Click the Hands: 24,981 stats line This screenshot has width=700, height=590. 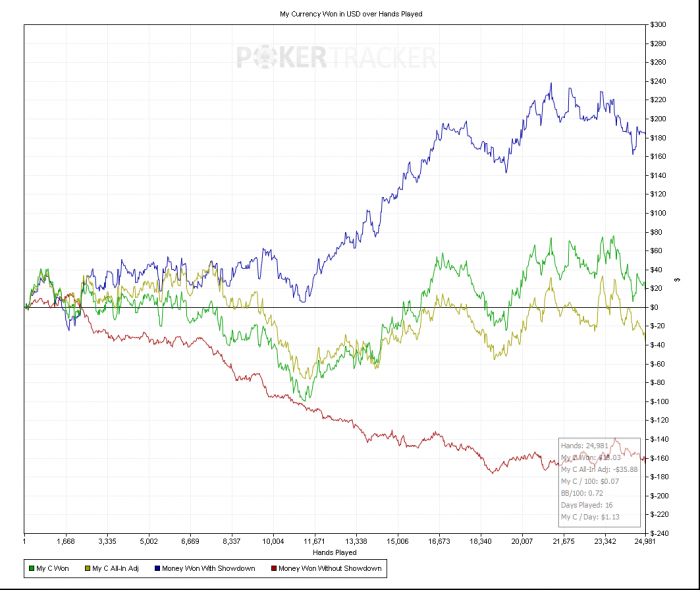[x=584, y=445]
